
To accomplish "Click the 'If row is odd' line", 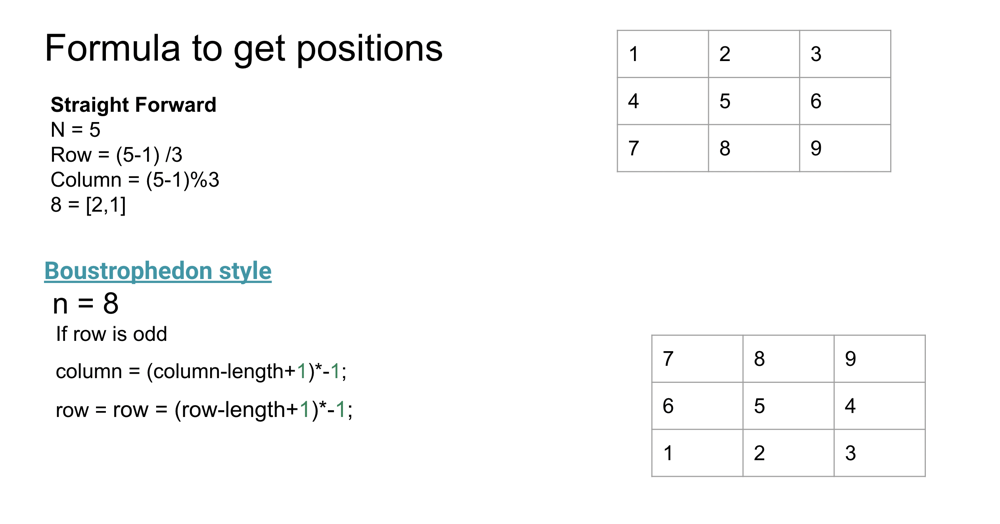I will [111, 334].
